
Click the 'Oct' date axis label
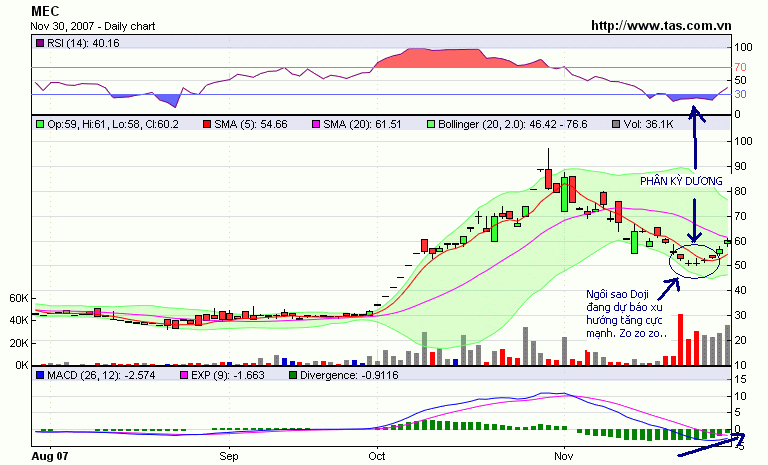point(377,456)
